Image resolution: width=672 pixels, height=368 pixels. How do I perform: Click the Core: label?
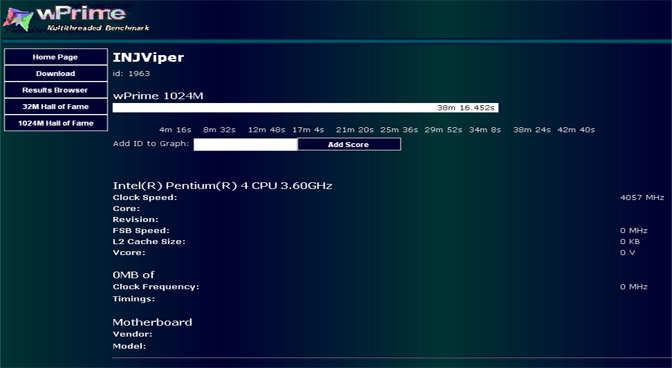click(x=126, y=209)
